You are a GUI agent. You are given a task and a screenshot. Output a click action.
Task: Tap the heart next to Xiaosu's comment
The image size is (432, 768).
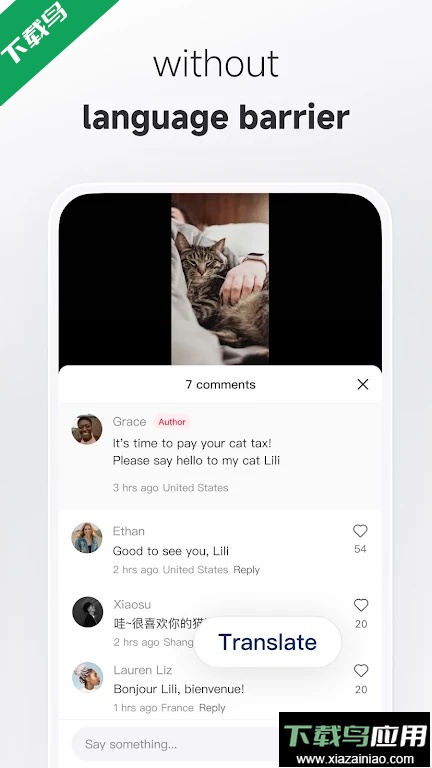[361, 605]
